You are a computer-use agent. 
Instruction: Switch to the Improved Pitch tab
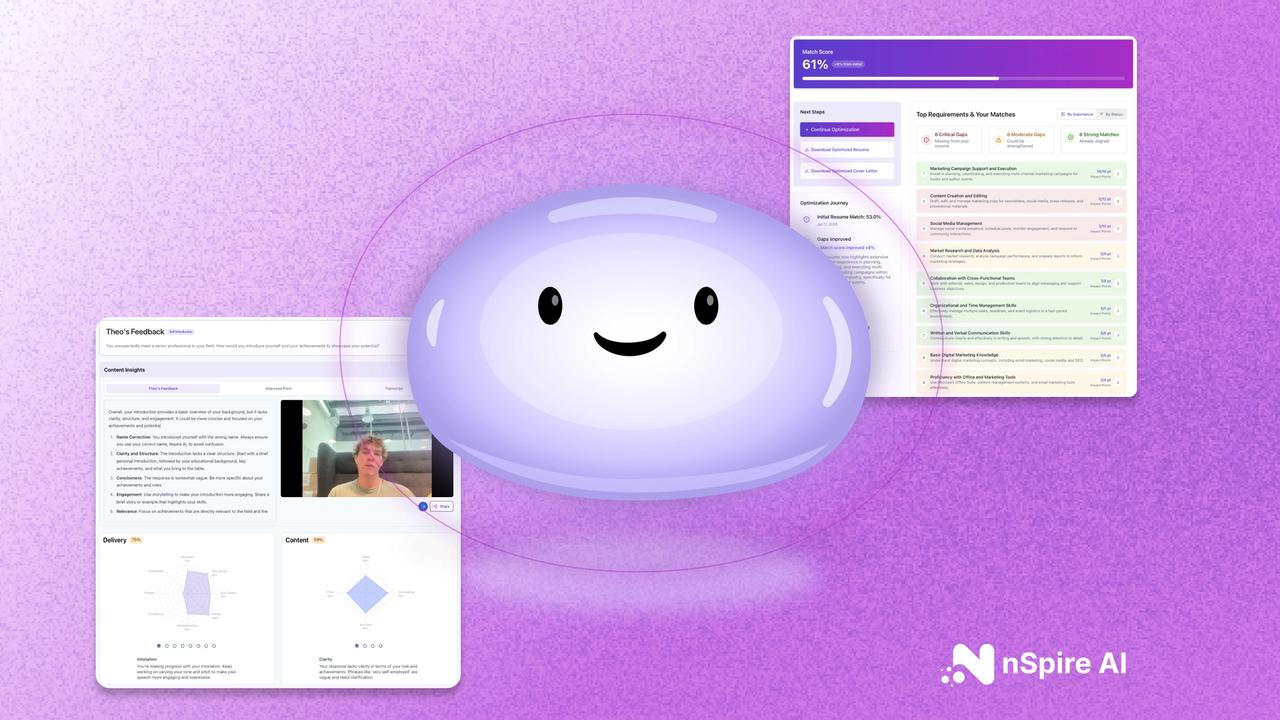click(279, 388)
